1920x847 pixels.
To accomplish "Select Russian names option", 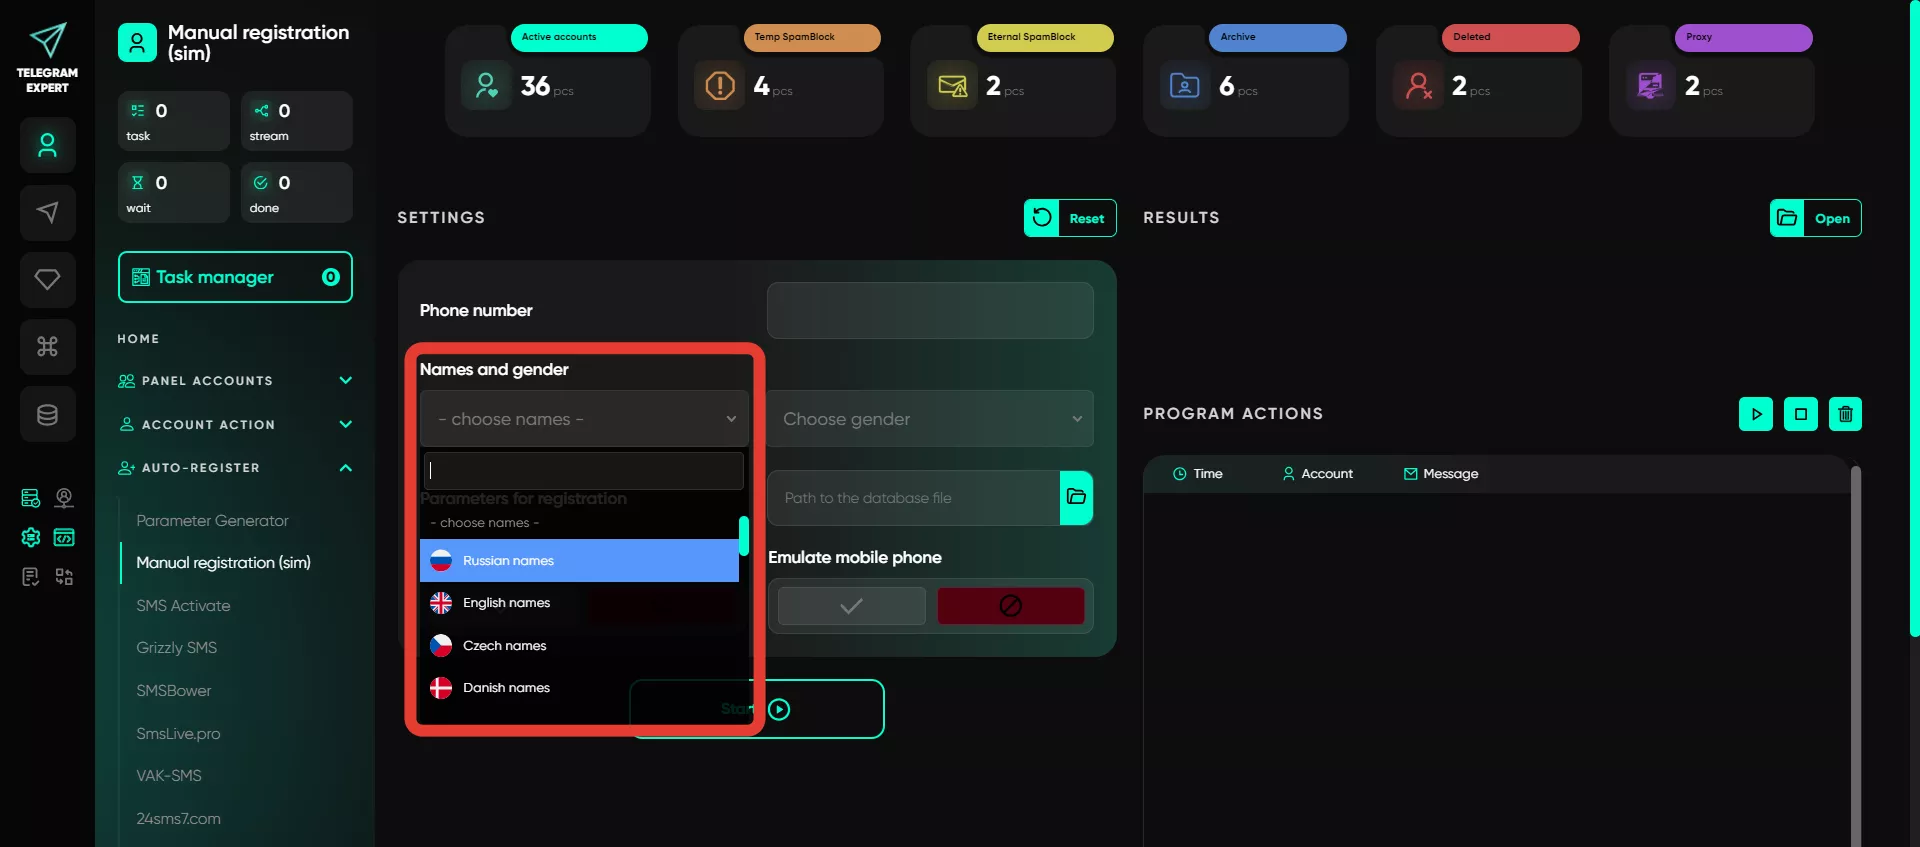I will [579, 560].
